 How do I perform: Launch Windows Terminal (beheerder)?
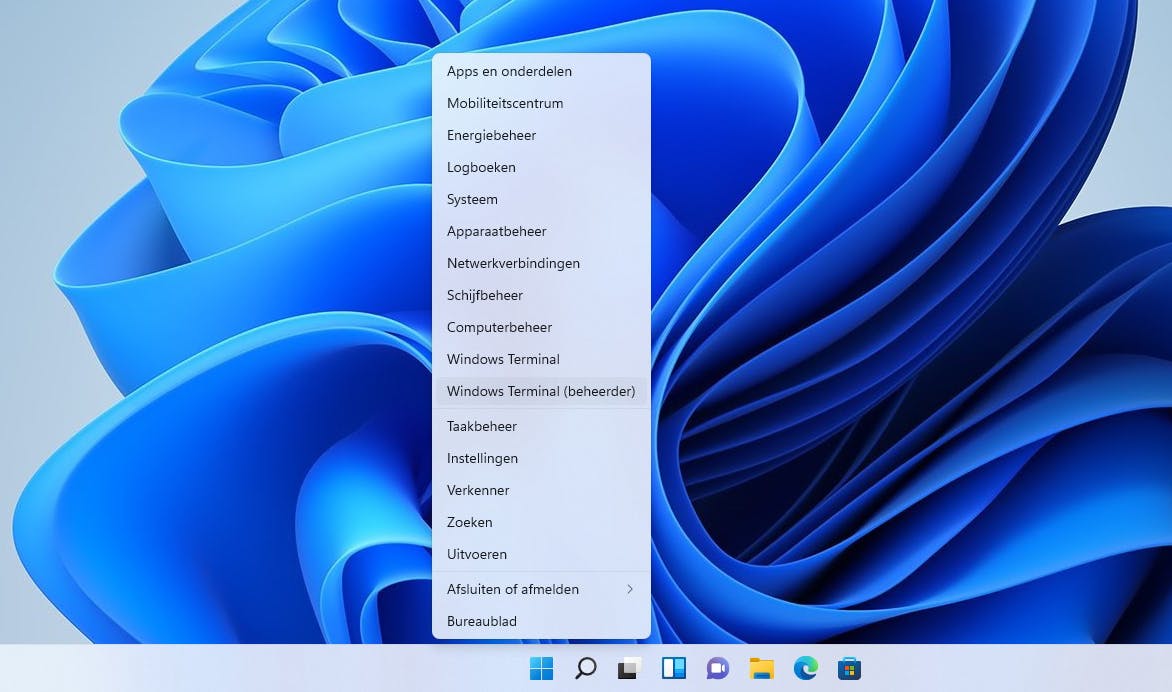[x=540, y=391]
